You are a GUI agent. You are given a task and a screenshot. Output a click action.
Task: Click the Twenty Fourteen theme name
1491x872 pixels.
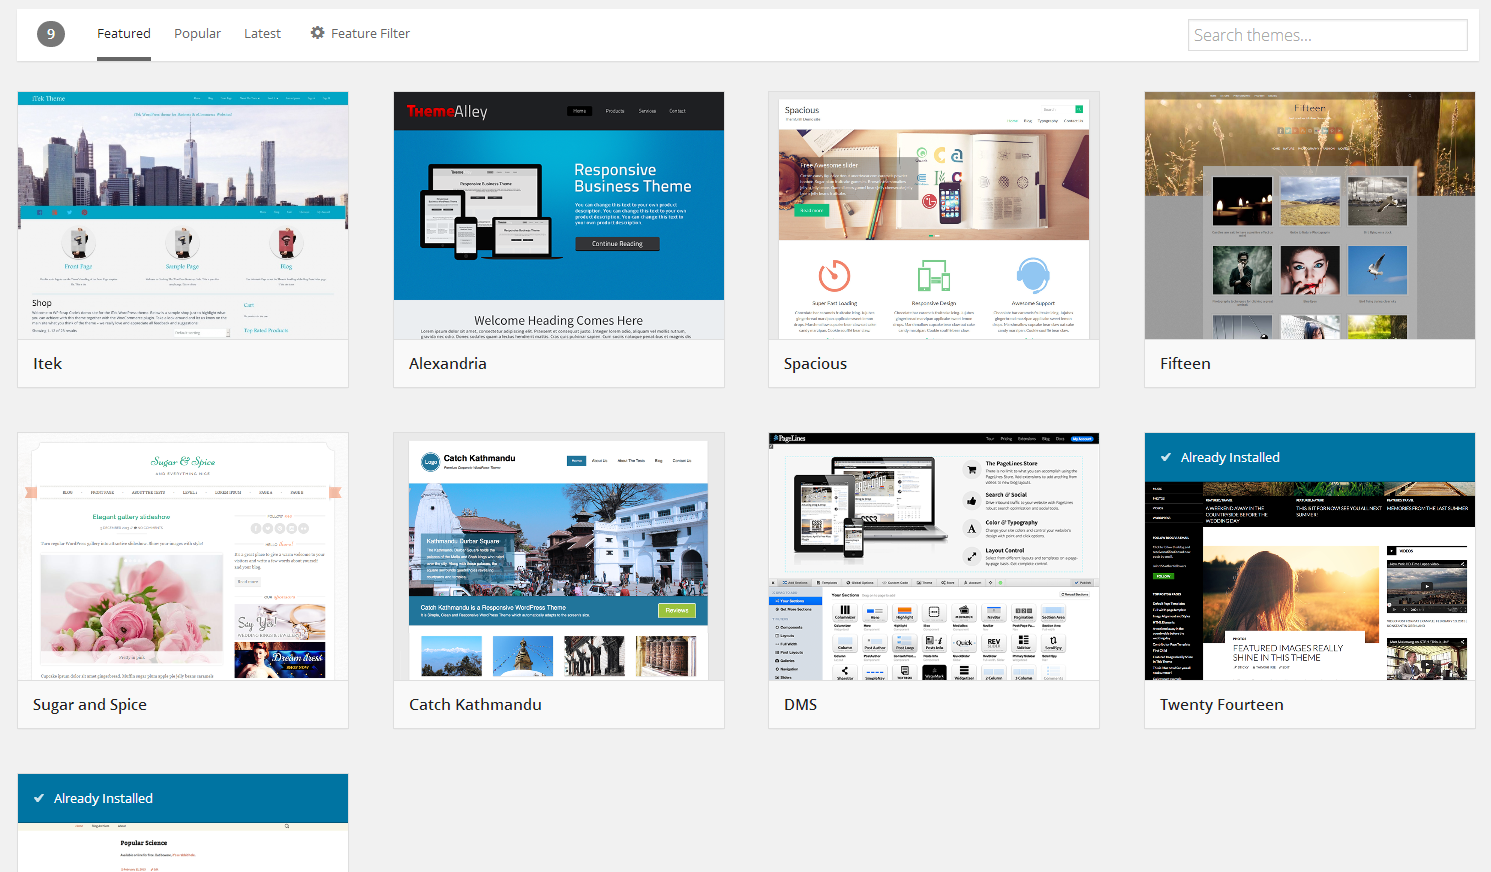(x=1221, y=705)
